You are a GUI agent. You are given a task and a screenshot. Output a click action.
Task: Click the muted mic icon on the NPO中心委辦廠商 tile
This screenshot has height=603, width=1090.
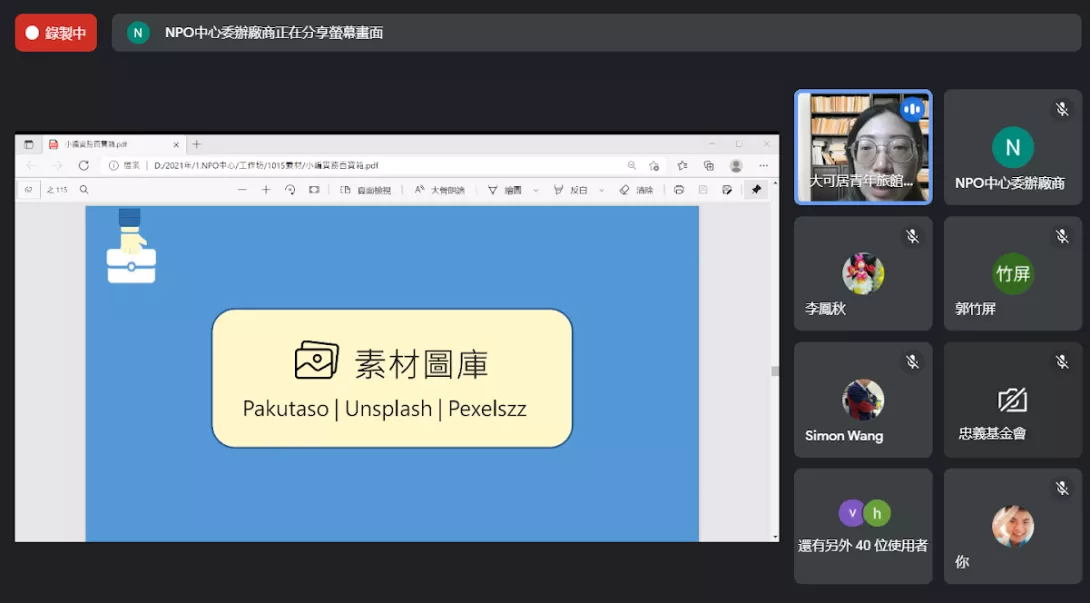pos(1062,109)
